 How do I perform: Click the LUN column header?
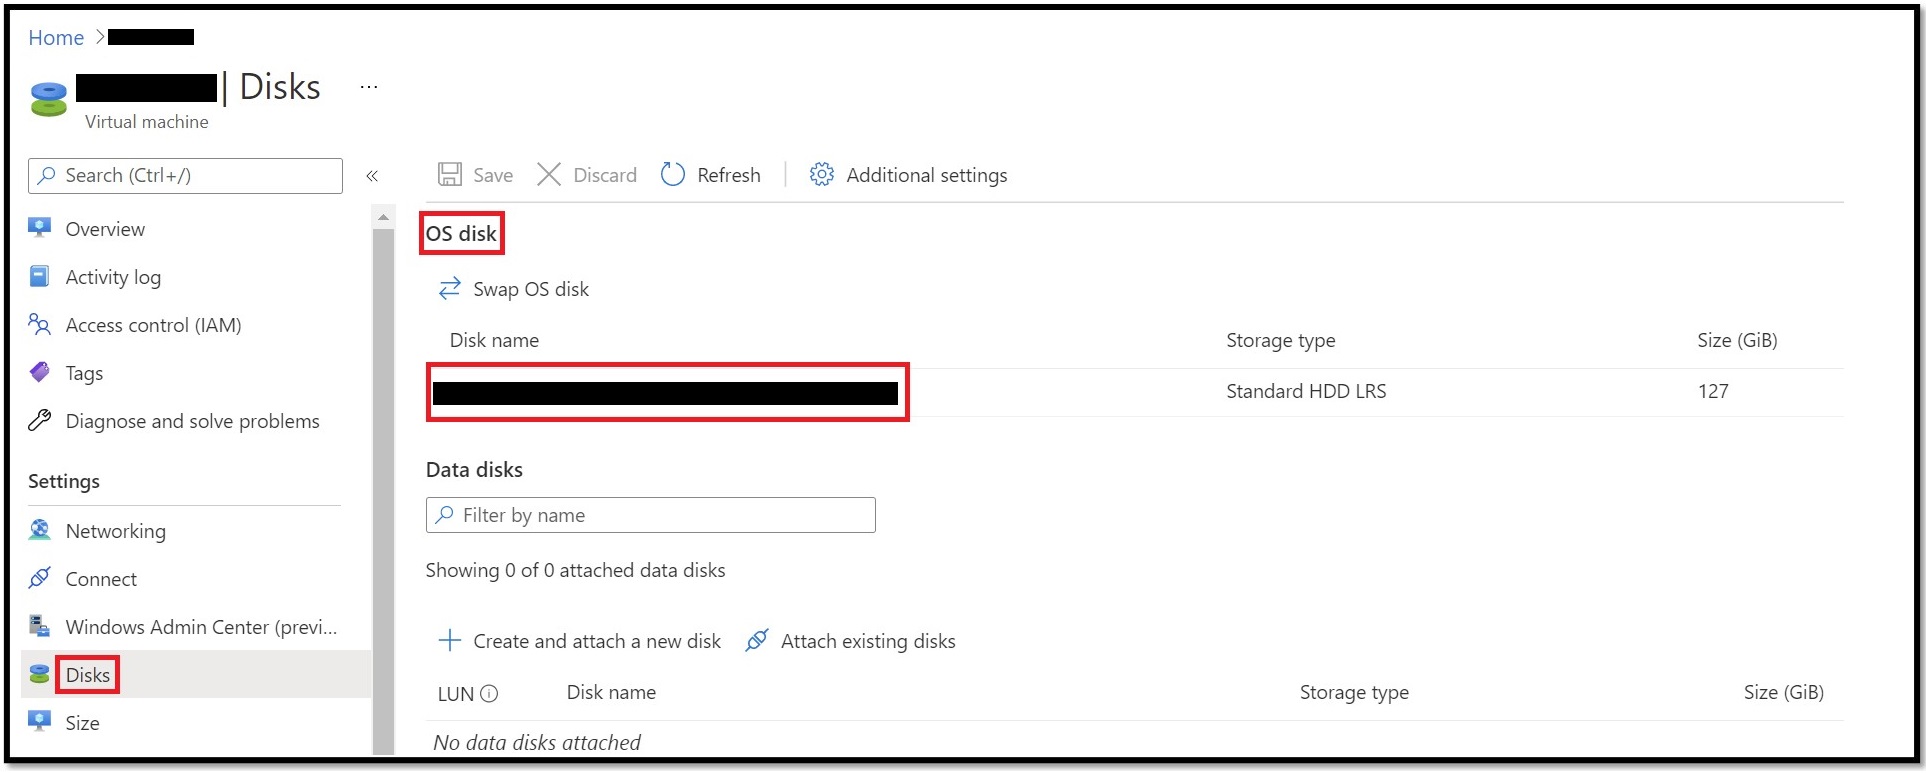tap(456, 694)
